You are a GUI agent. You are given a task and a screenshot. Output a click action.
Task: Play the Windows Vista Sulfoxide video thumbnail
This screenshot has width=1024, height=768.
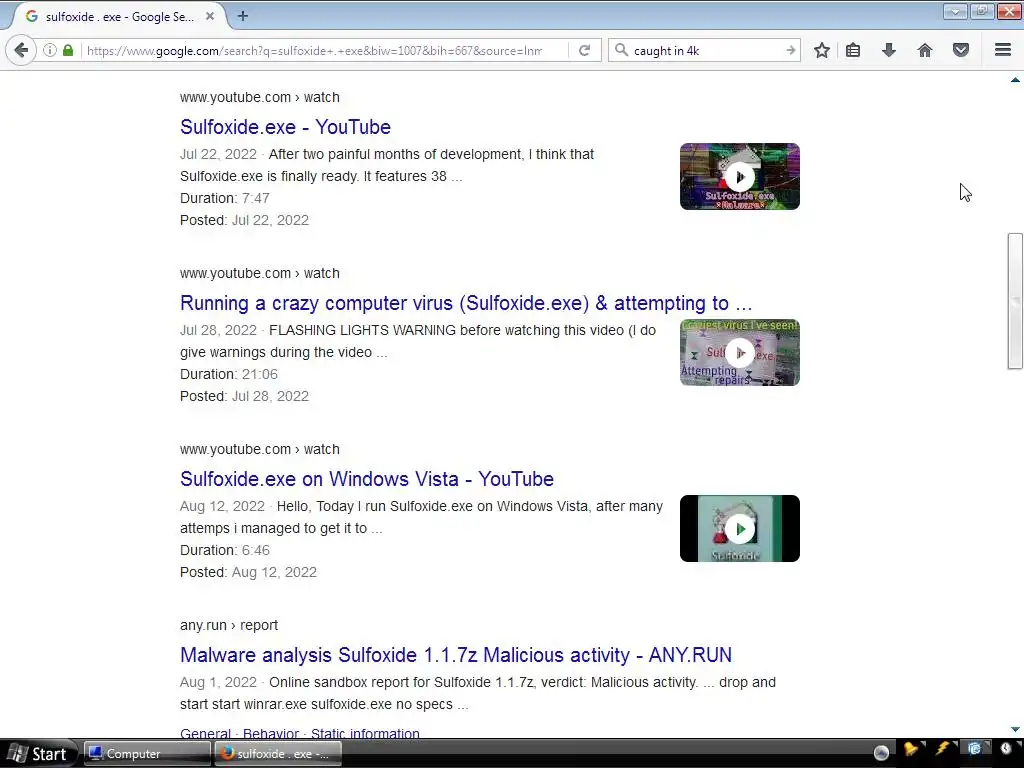[x=740, y=528]
